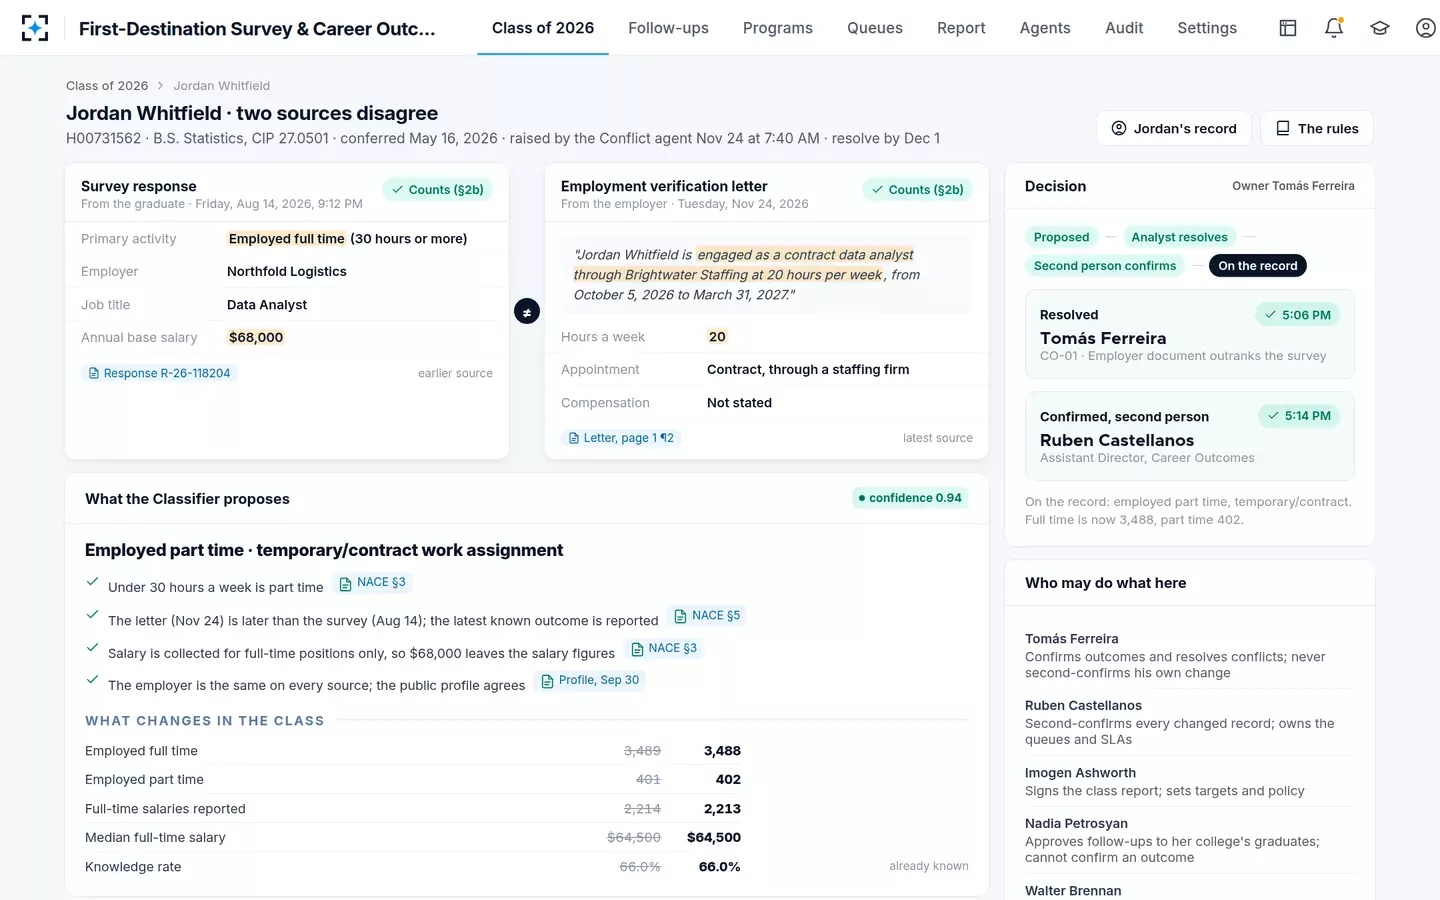Open the layout panel icon in header

(x=1288, y=28)
